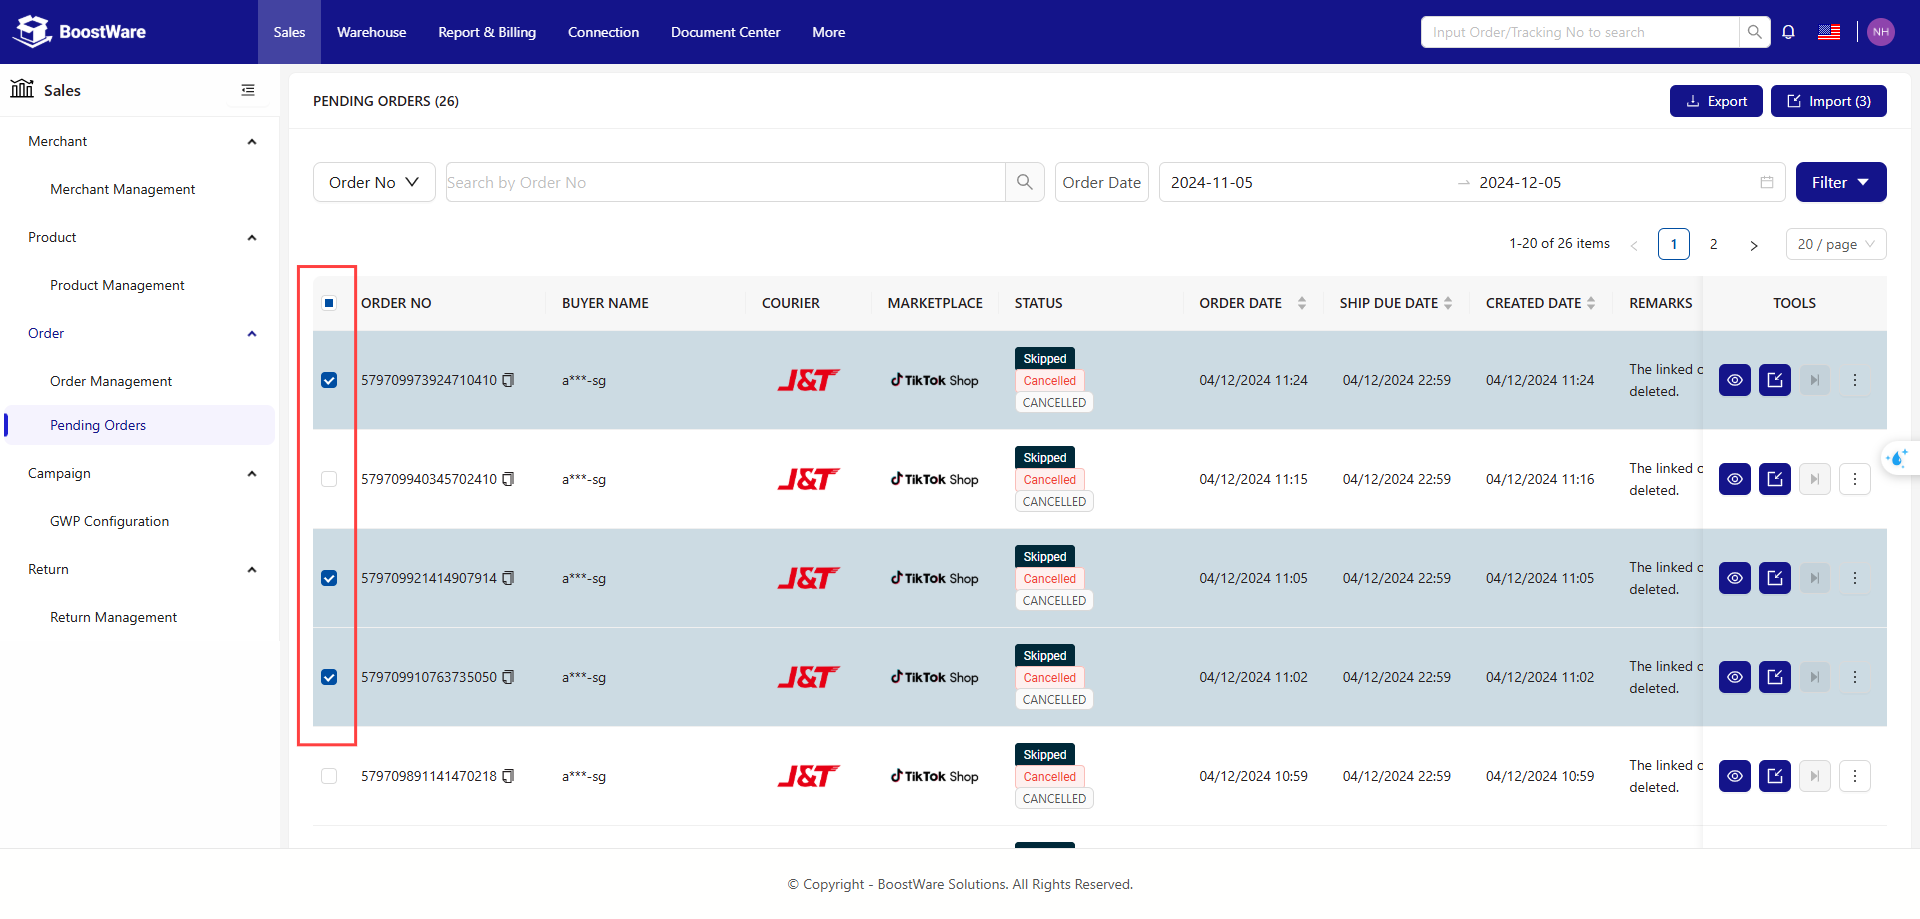Open GWP Configuration page

tap(109, 521)
